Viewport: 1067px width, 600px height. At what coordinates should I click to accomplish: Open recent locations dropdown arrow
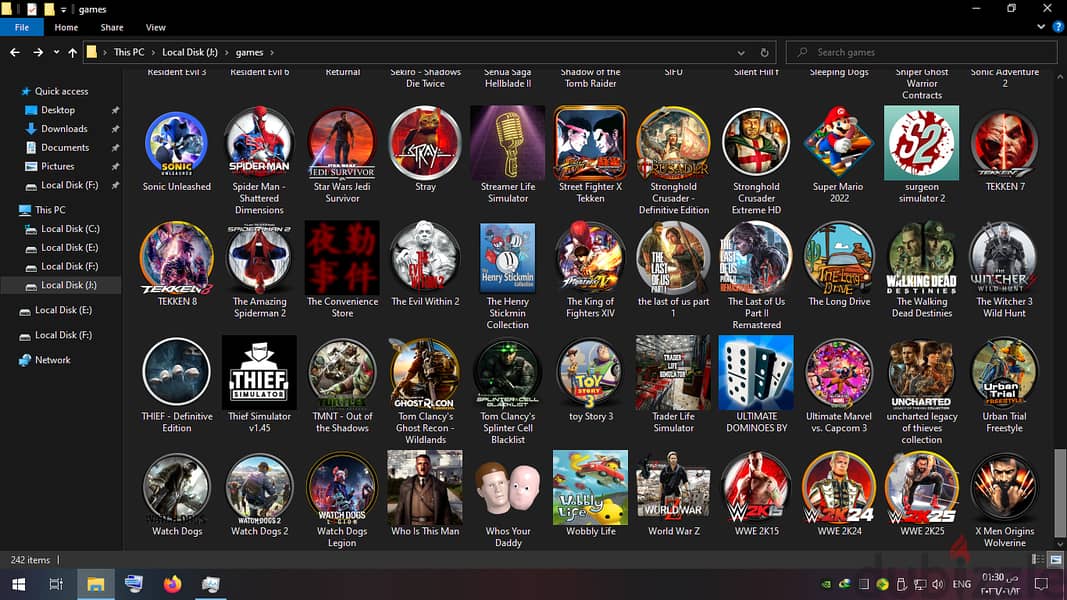(x=56, y=52)
